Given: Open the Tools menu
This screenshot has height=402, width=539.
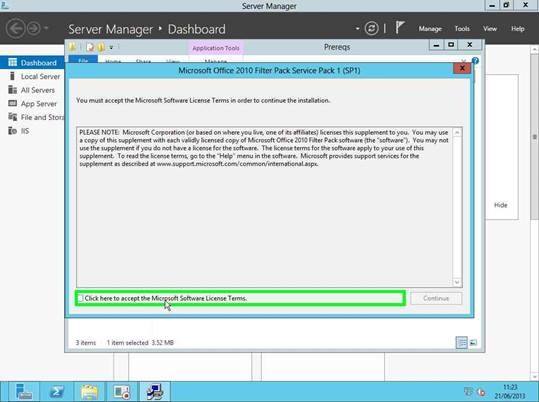Looking at the screenshot, I should pos(462,29).
